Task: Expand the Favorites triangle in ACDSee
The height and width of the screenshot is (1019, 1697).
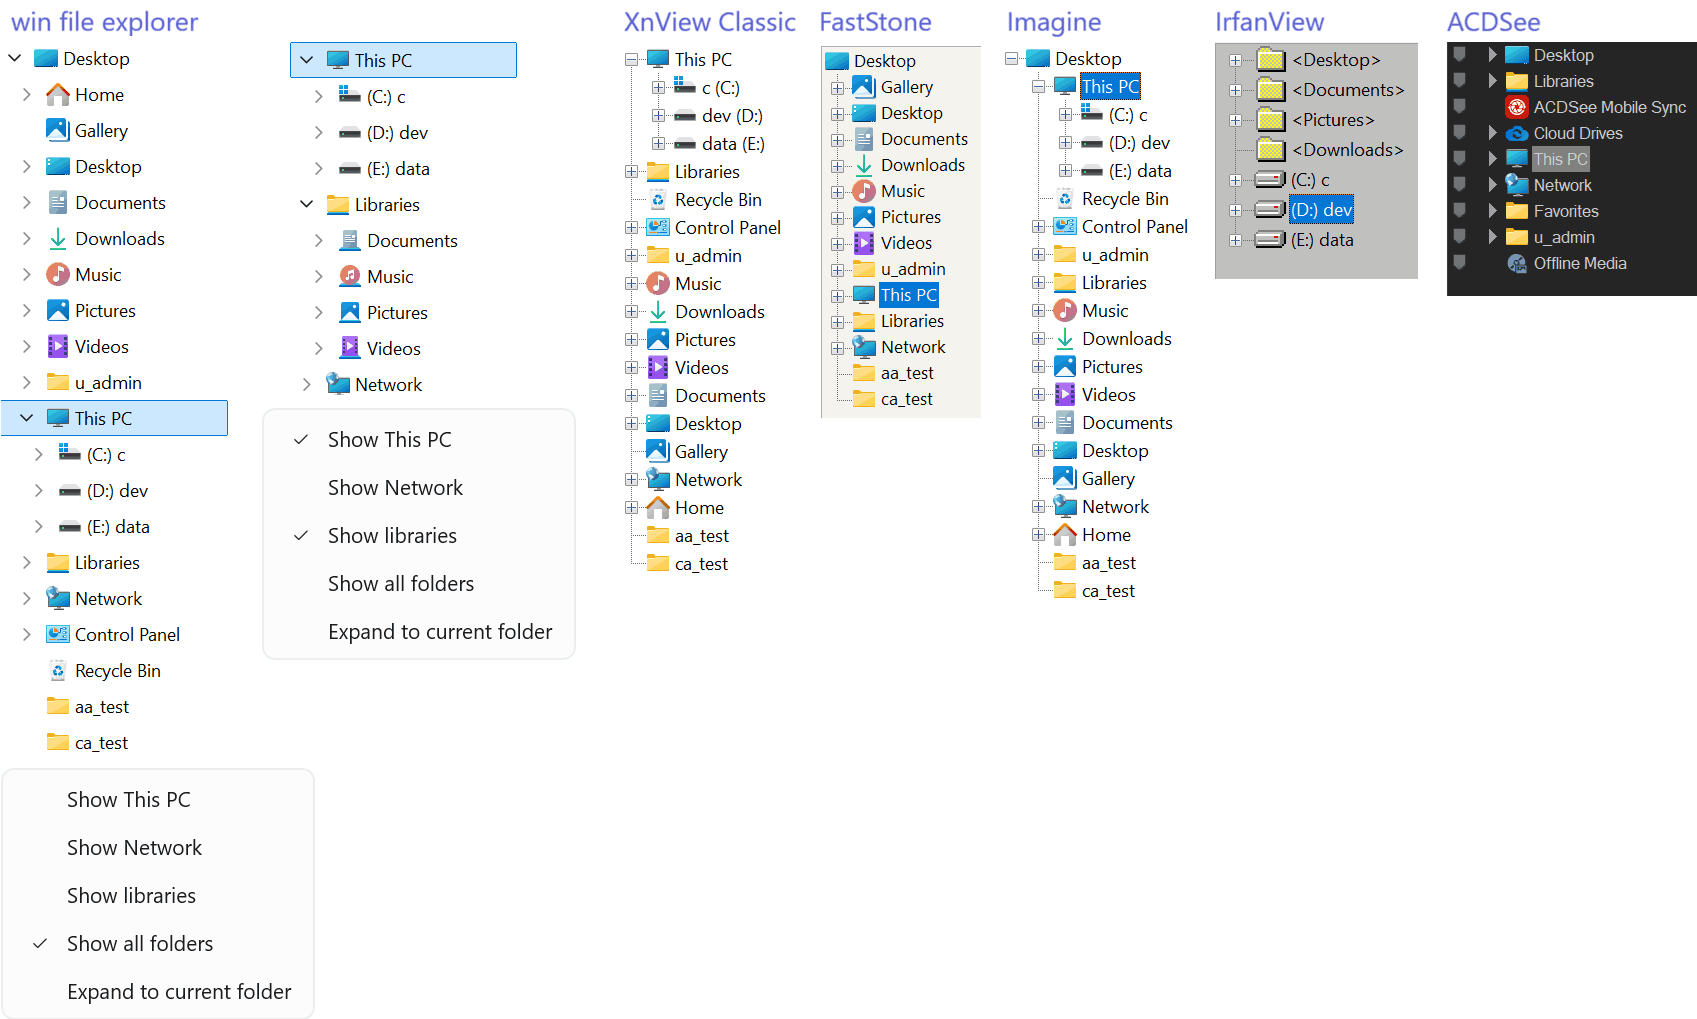Action: click(x=1492, y=211)
